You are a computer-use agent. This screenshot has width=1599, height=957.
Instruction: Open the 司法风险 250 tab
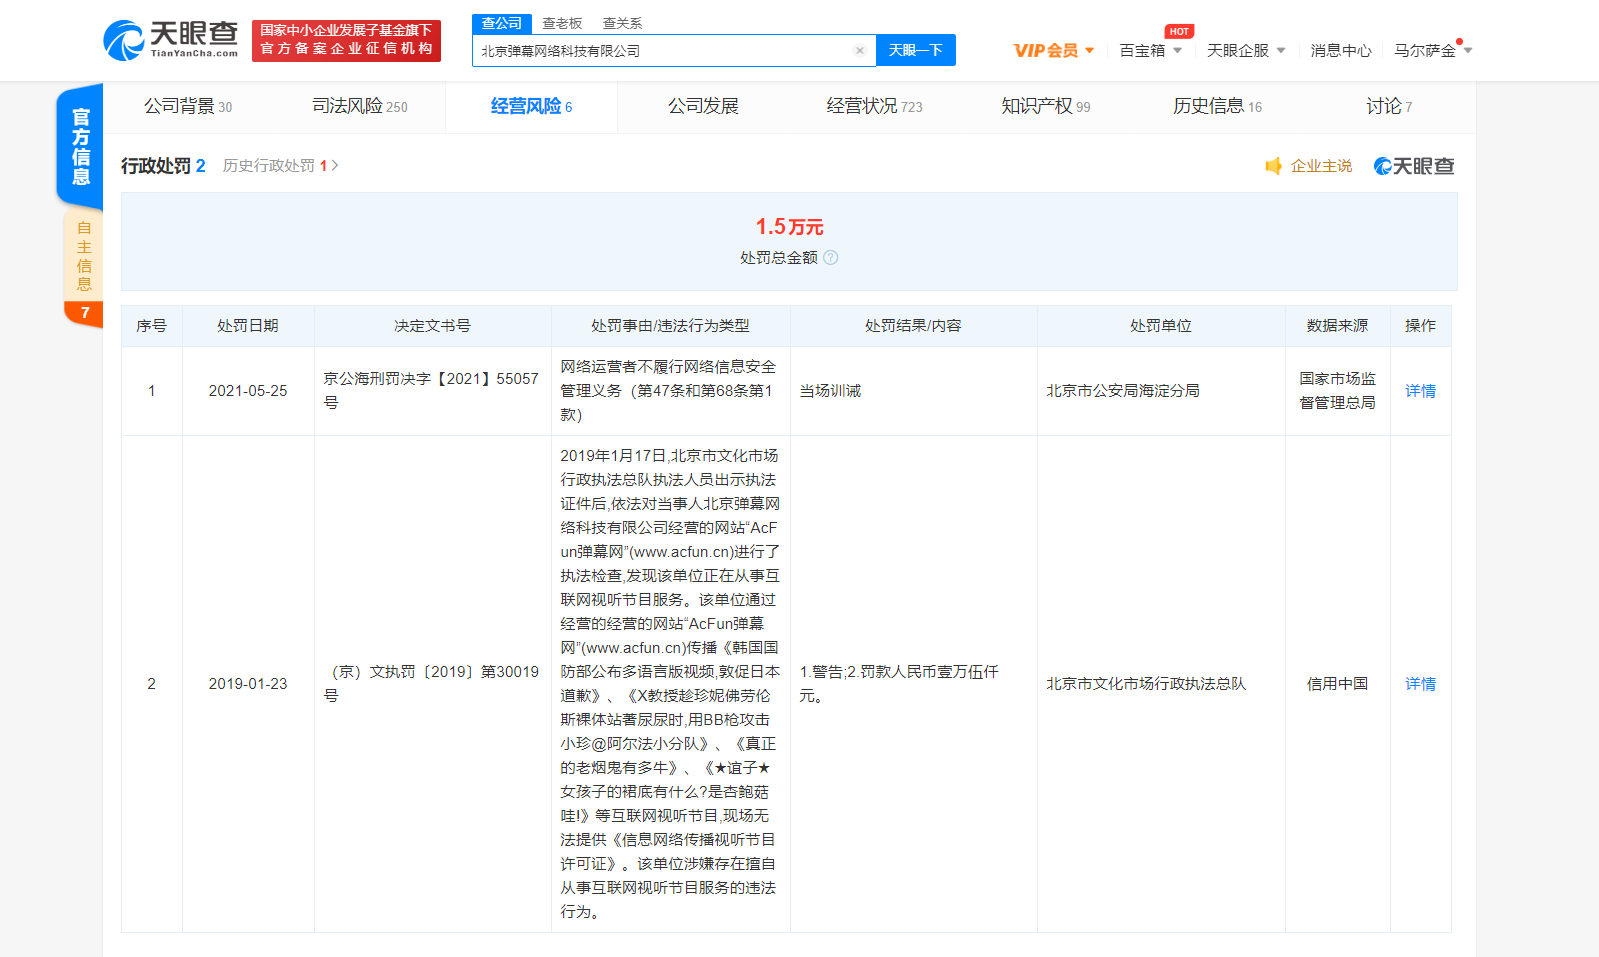(x=360, y=106)
